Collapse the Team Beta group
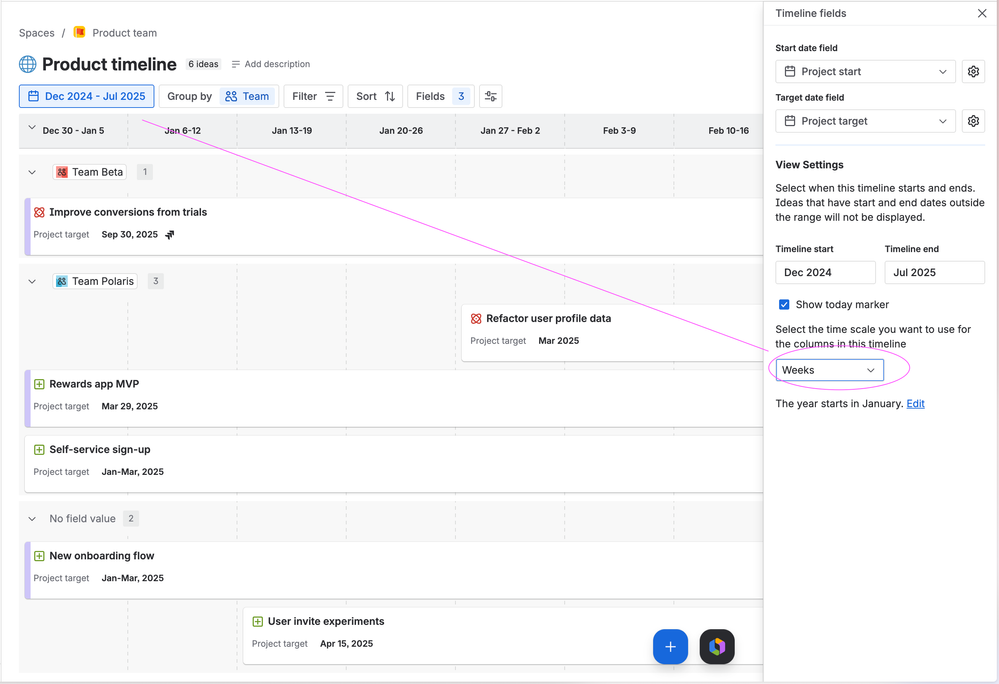This screenshot has height=684, width=999. [32, 172]
